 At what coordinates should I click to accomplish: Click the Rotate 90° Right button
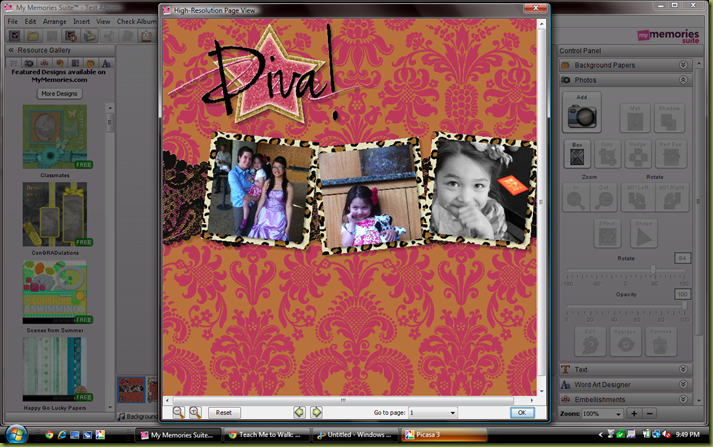click(672, 197)
